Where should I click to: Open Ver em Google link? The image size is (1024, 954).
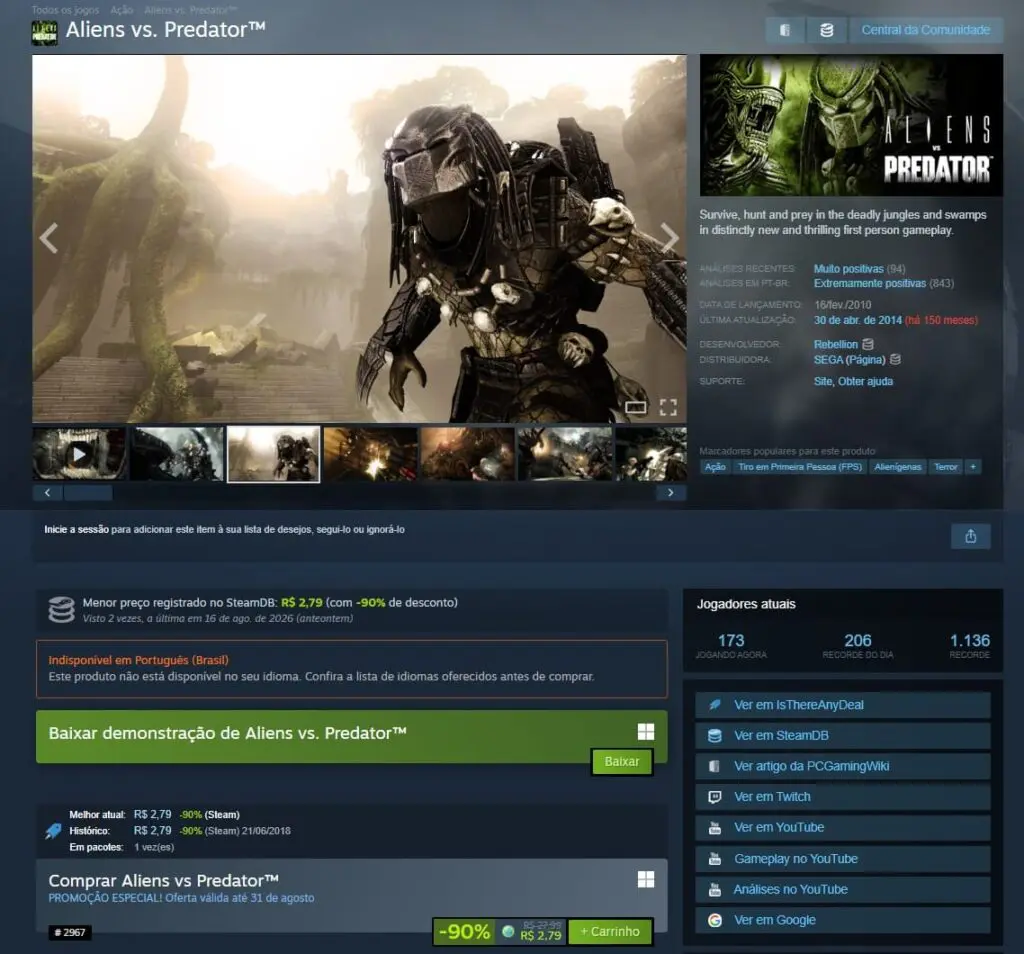click(842, 920)
